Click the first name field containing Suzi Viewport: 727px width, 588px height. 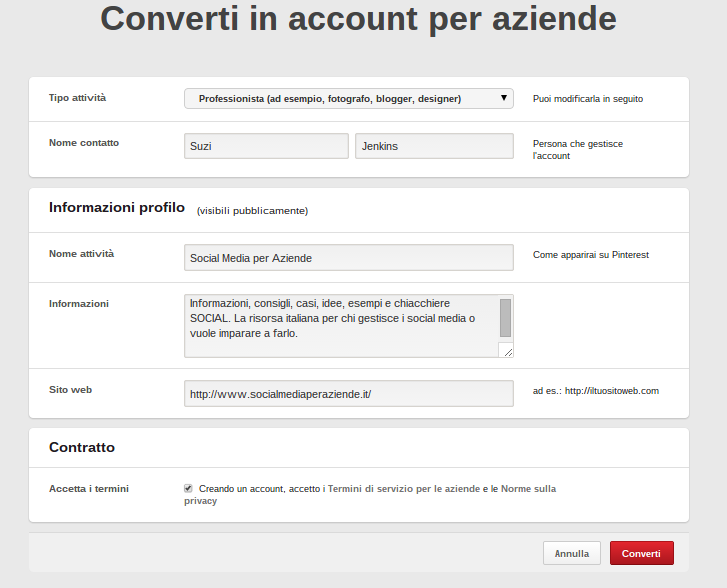pyautogui.click(x=266, y=146)
